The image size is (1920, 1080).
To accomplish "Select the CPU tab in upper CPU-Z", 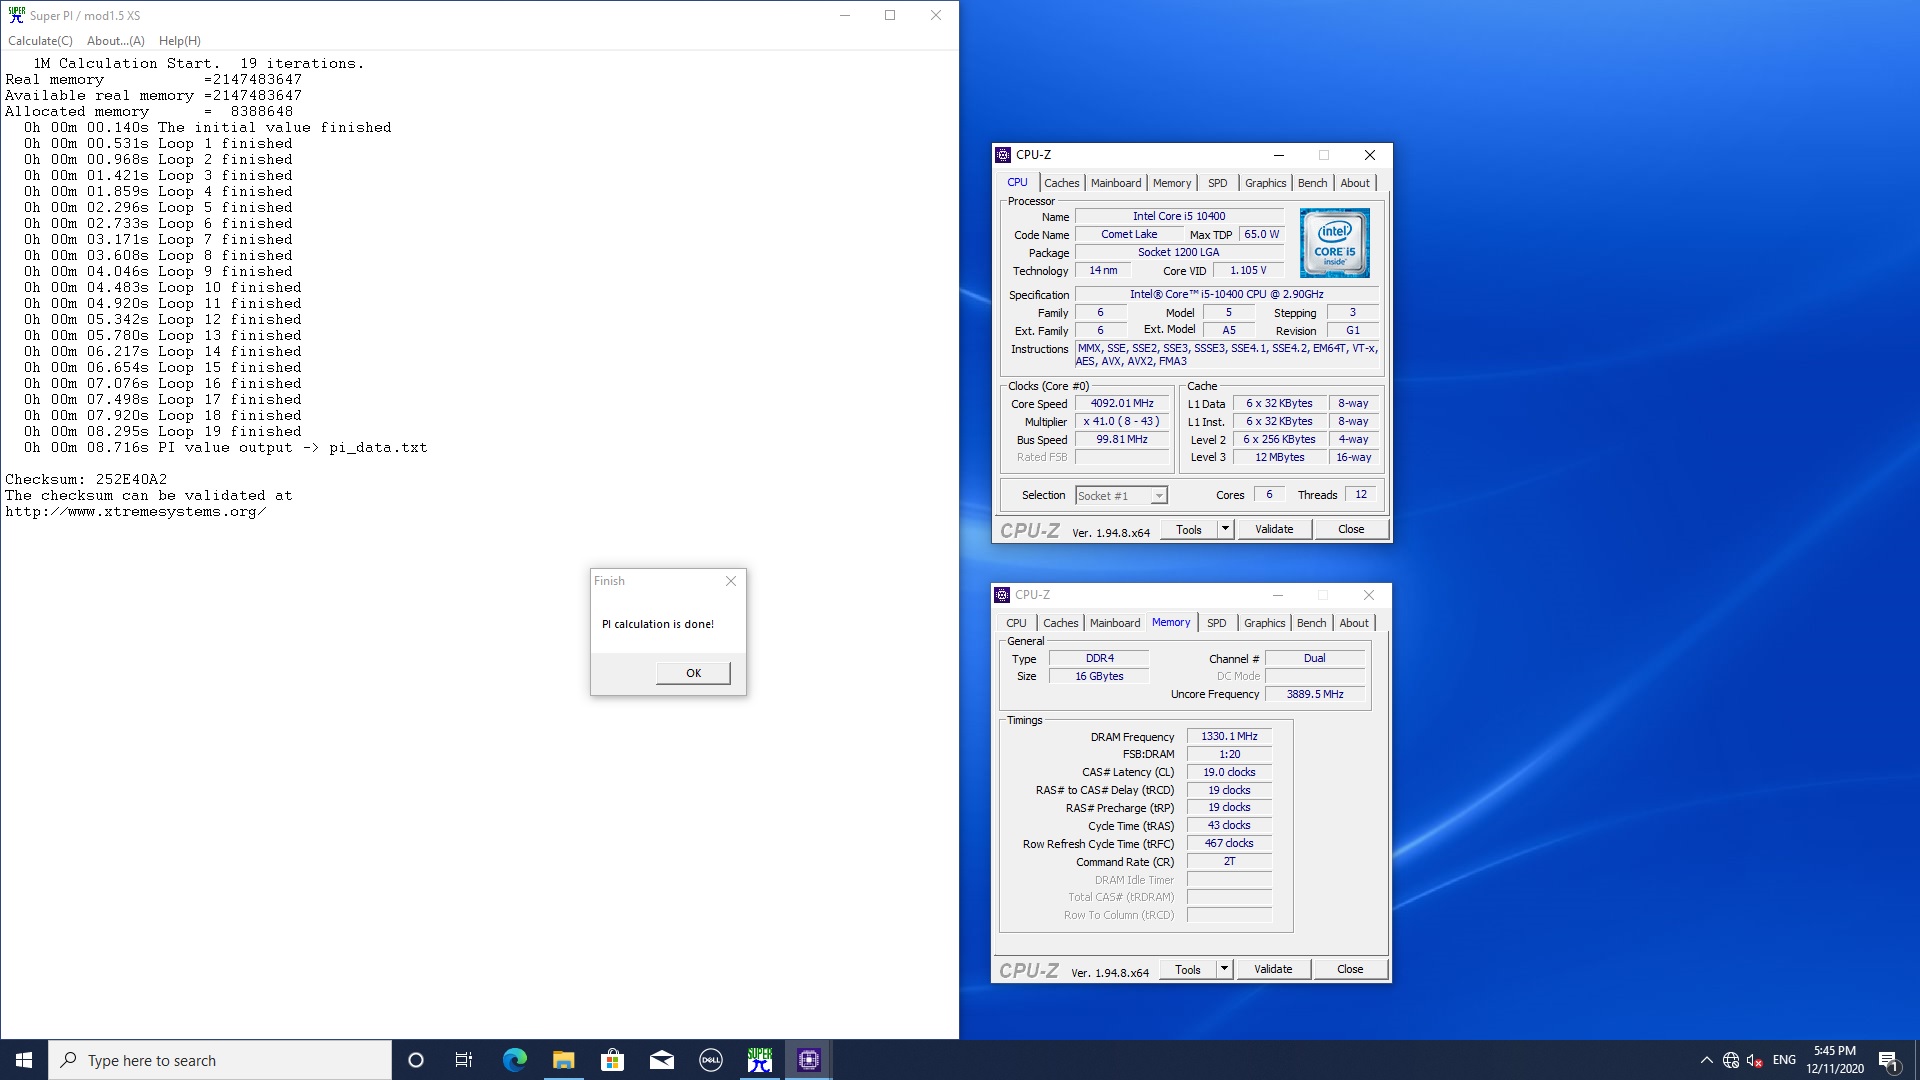I will [1017, 182].
